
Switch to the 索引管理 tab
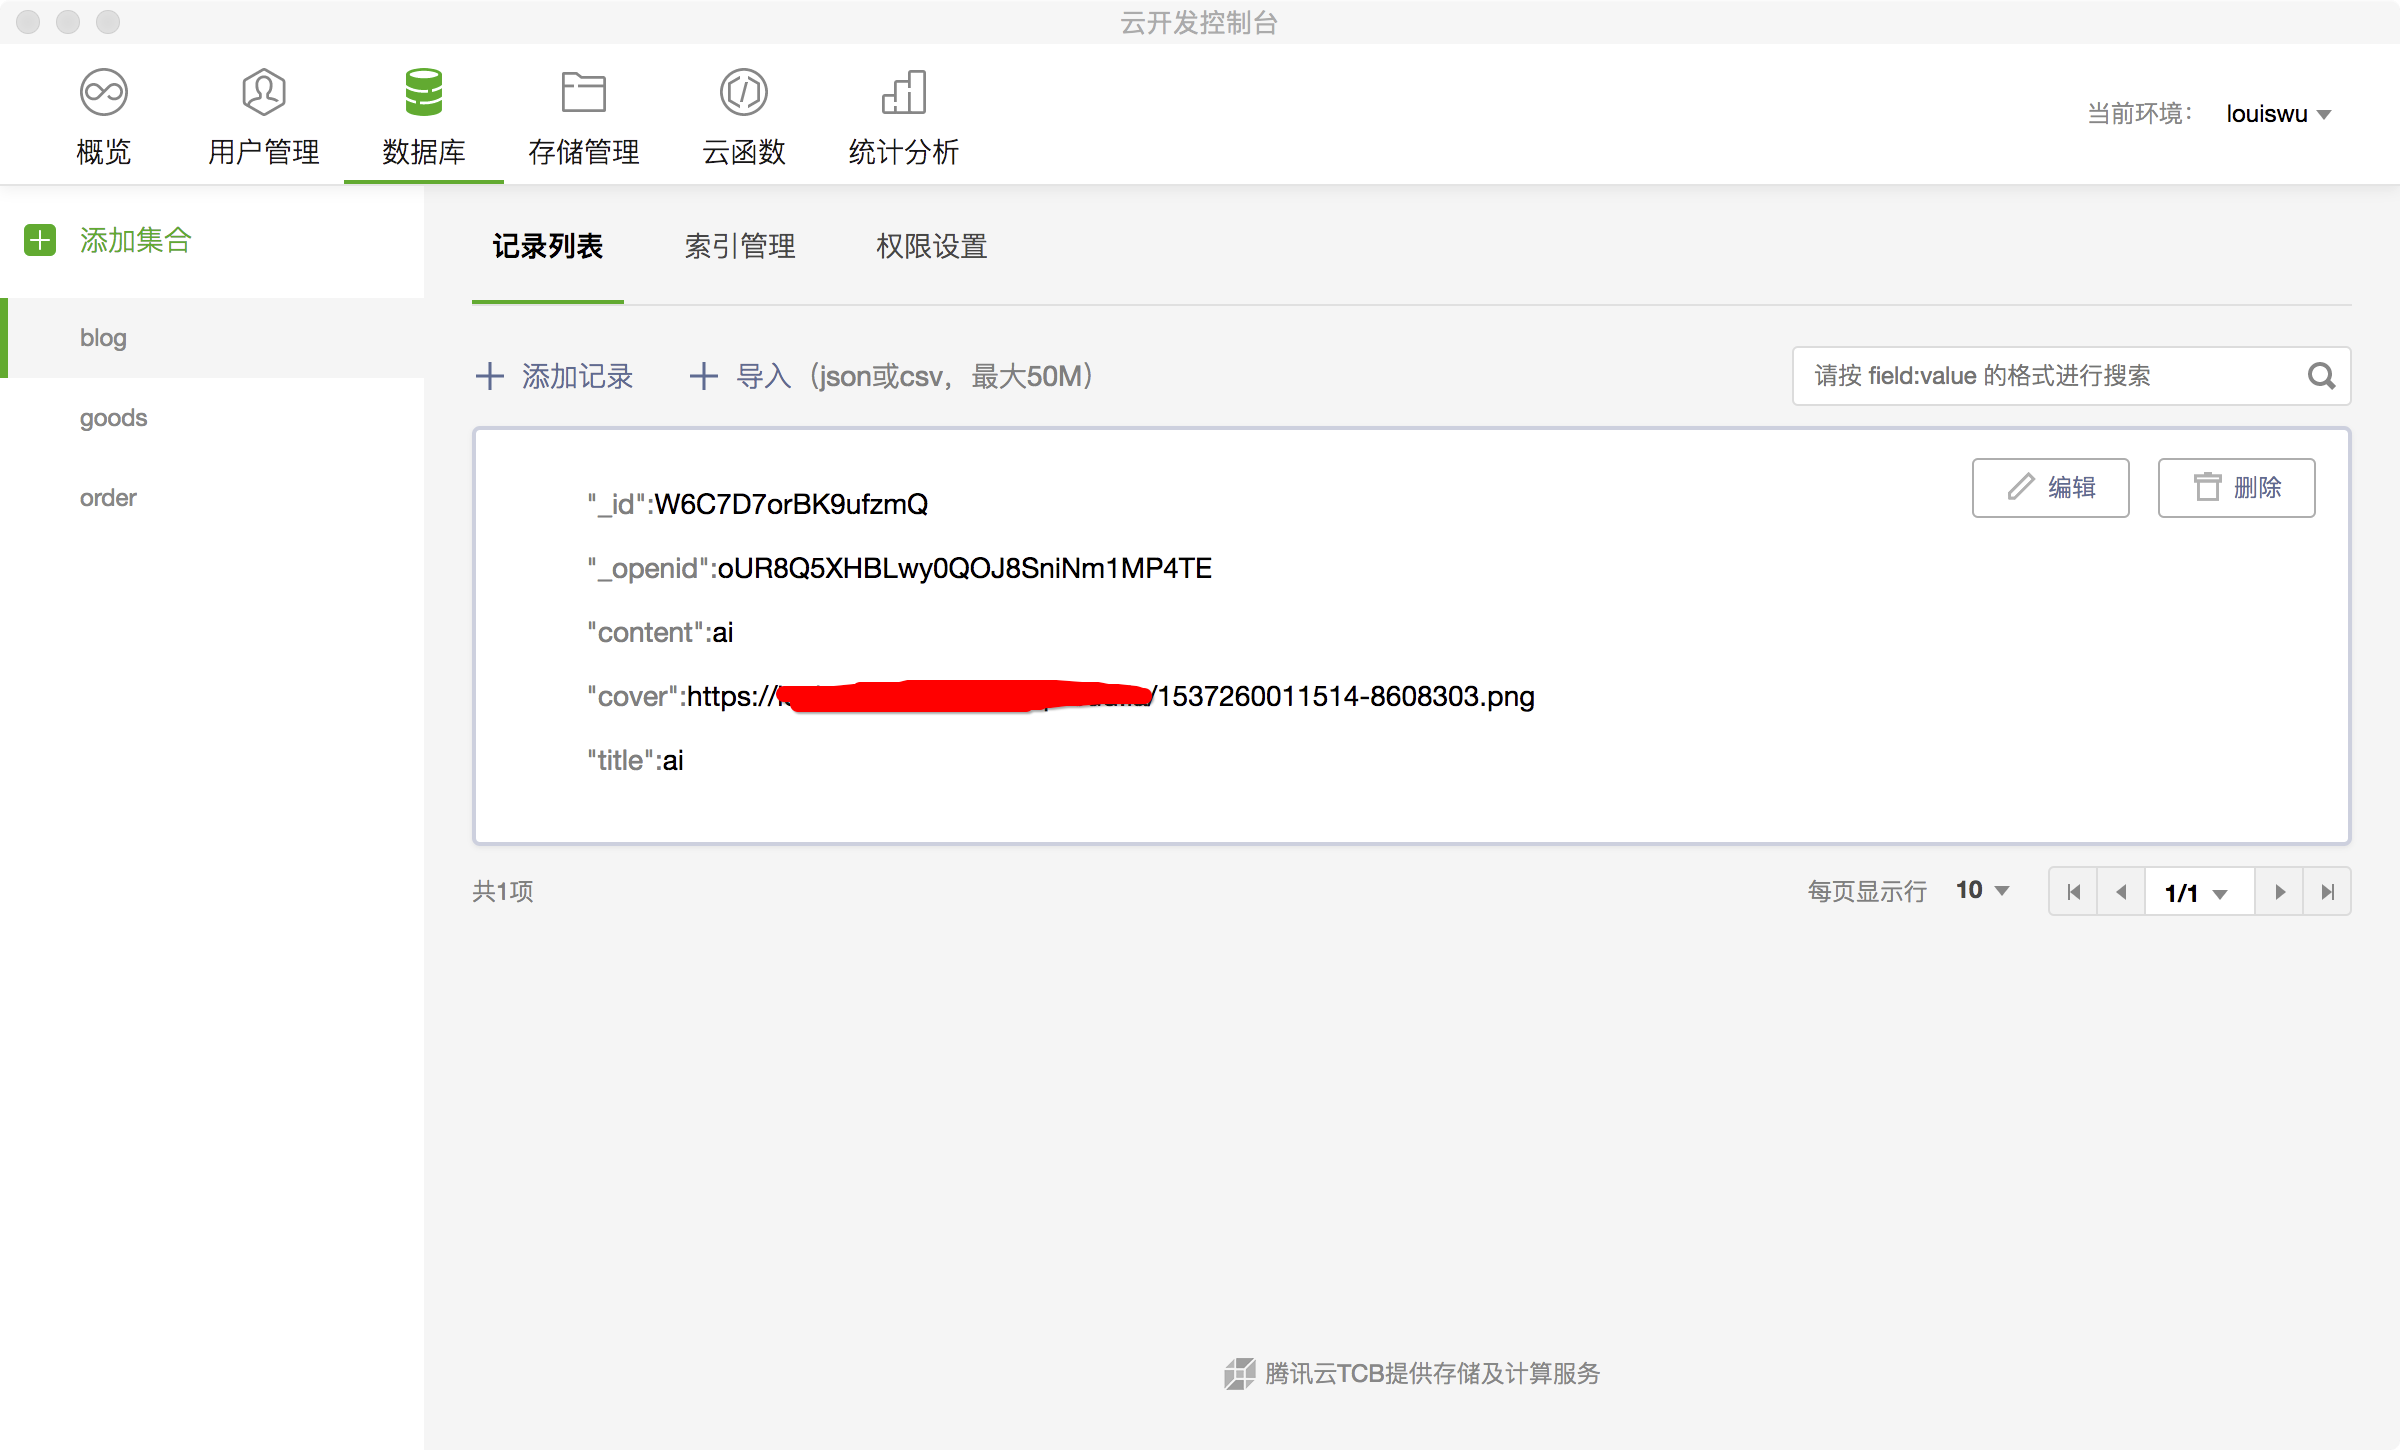point(740,246)
